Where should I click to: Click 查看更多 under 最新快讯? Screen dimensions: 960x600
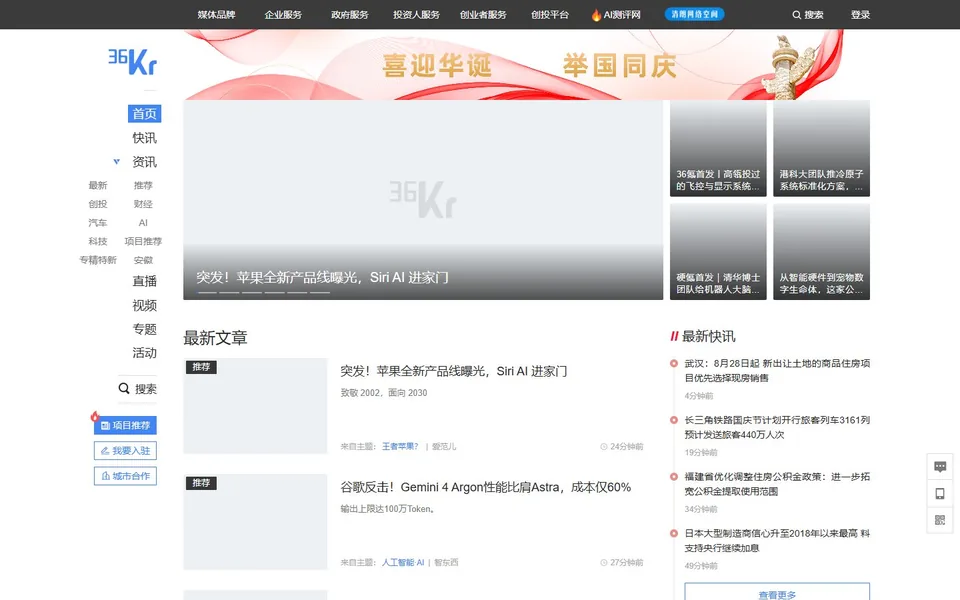coord(777,592)
